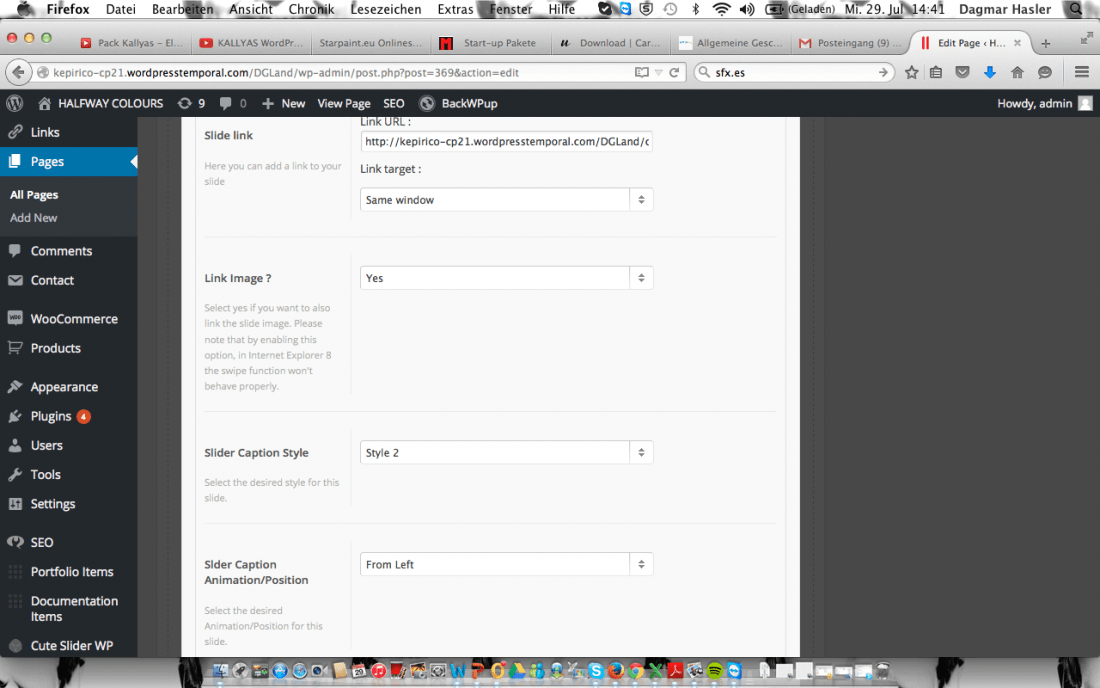Click SEO in the admin bar
The image size is (1100, 688).
click(394, 103)
